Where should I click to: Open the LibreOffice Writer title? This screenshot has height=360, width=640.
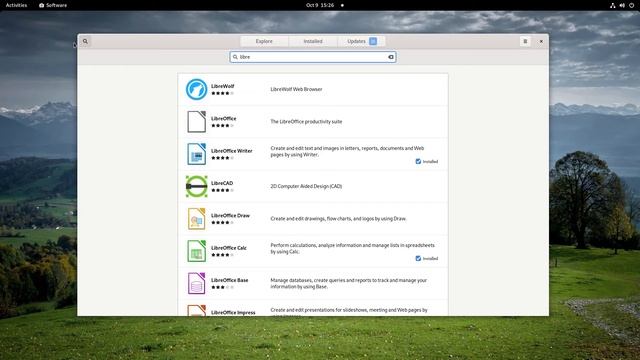click(x=231, y=151)
